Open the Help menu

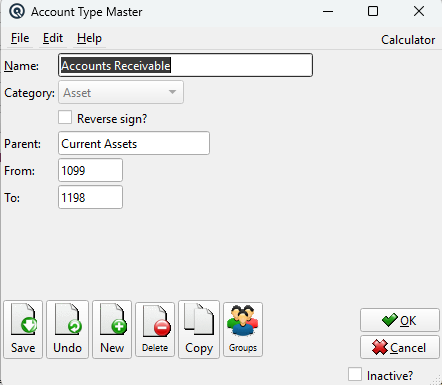tap(89, 38)
